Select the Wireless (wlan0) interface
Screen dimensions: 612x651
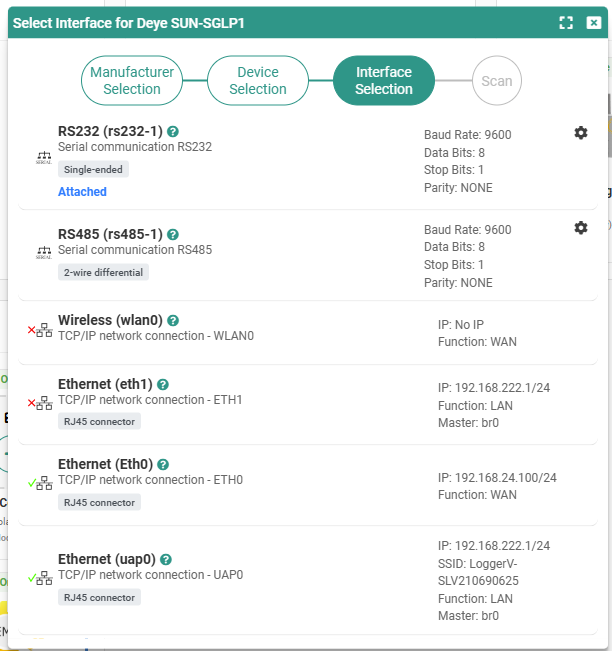(x=308, y=333)
